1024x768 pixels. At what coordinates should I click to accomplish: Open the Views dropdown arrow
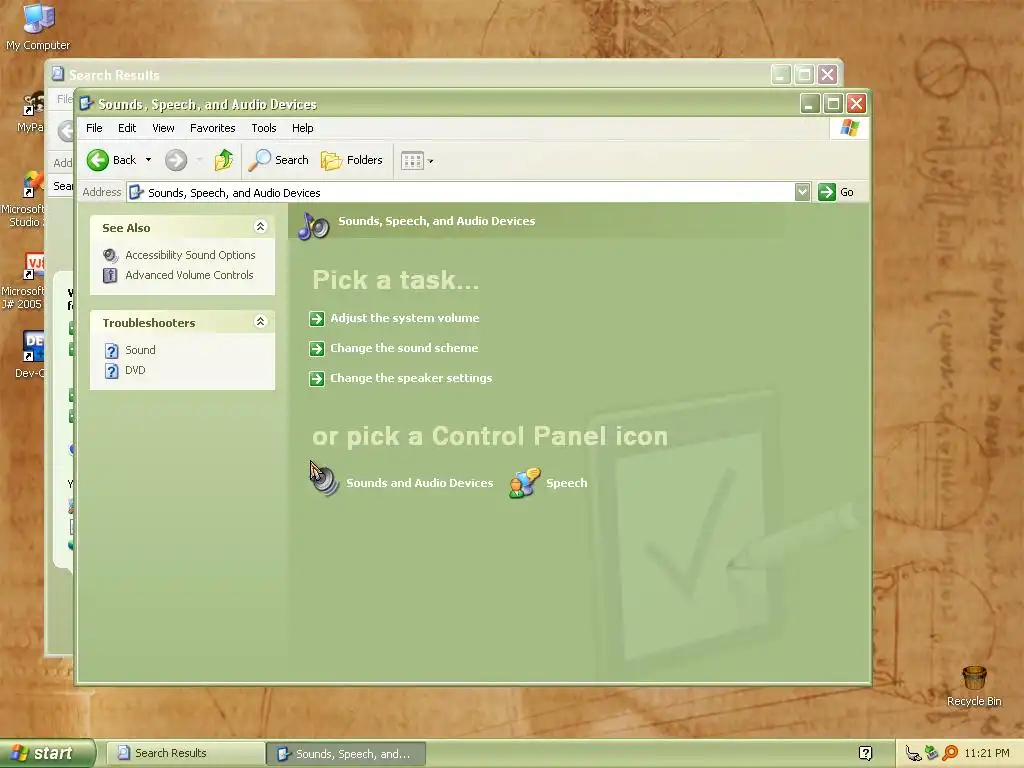point(430,161)
